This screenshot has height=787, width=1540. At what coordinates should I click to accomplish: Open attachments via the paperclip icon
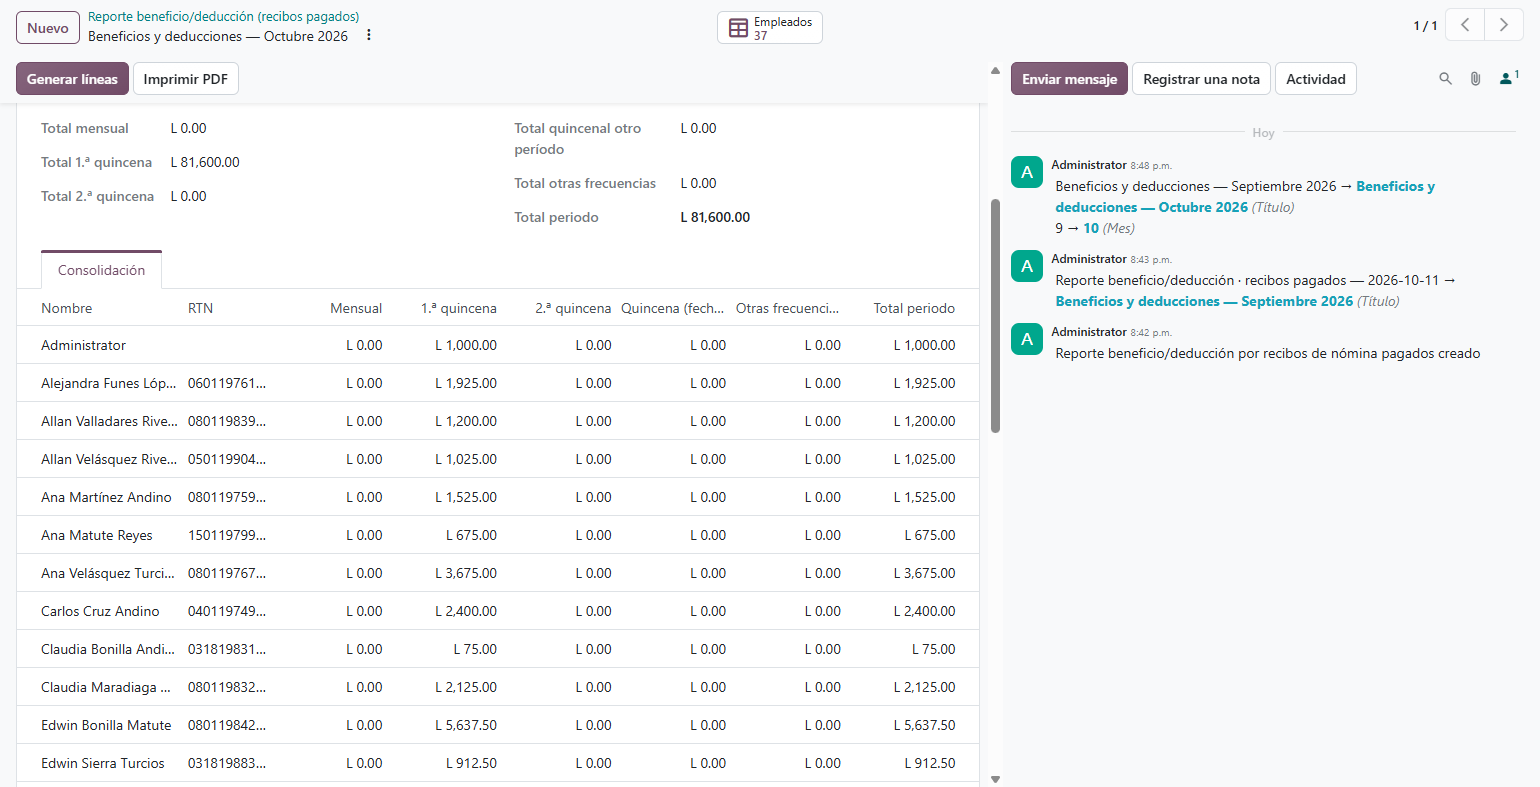coord(1475,79)
